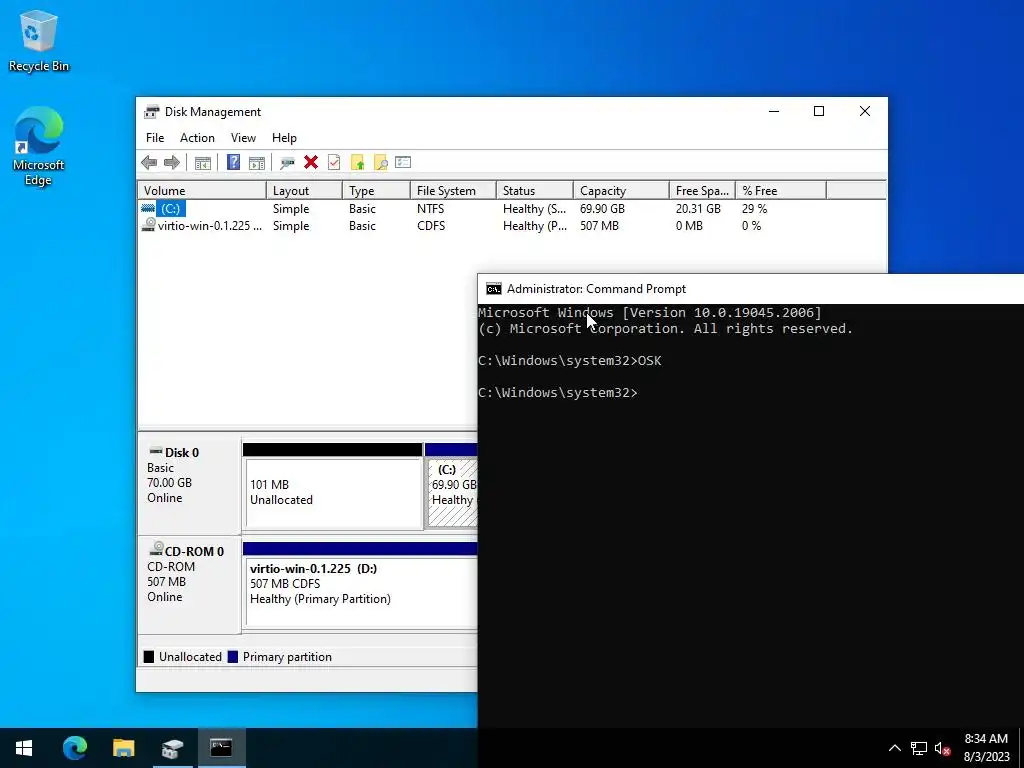Click the Properties checkmark page icon
This screenshot has height=768, width=1024.
point(334,163)
